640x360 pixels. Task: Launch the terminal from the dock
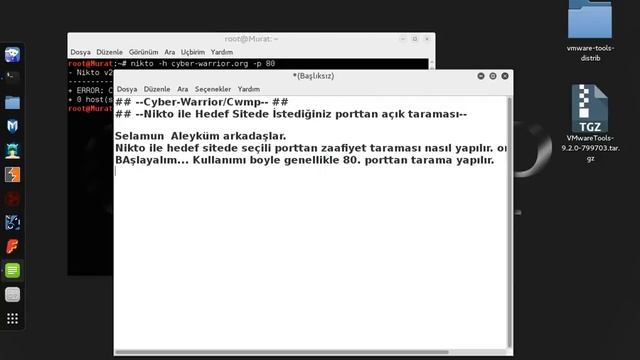click(x=12, y=77)
